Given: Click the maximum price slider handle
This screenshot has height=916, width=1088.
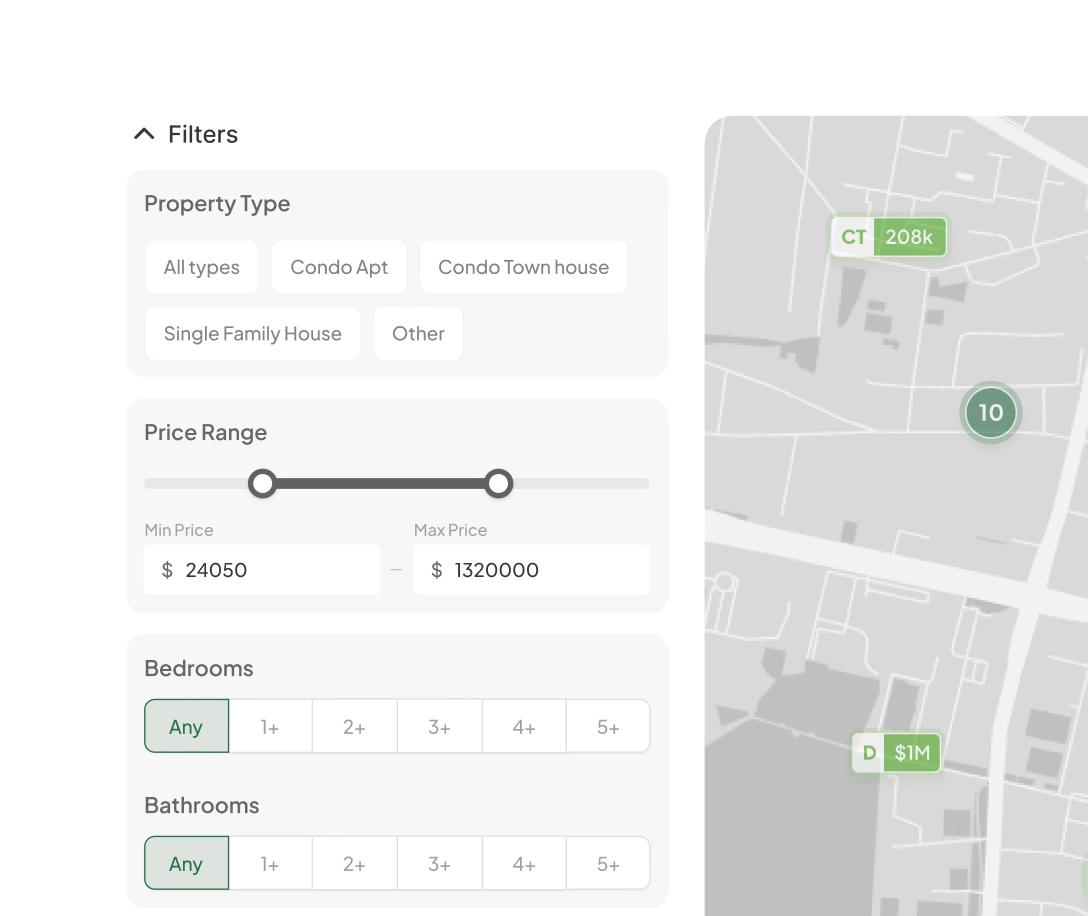Looking at the screenshot, I should pos(498,484).
